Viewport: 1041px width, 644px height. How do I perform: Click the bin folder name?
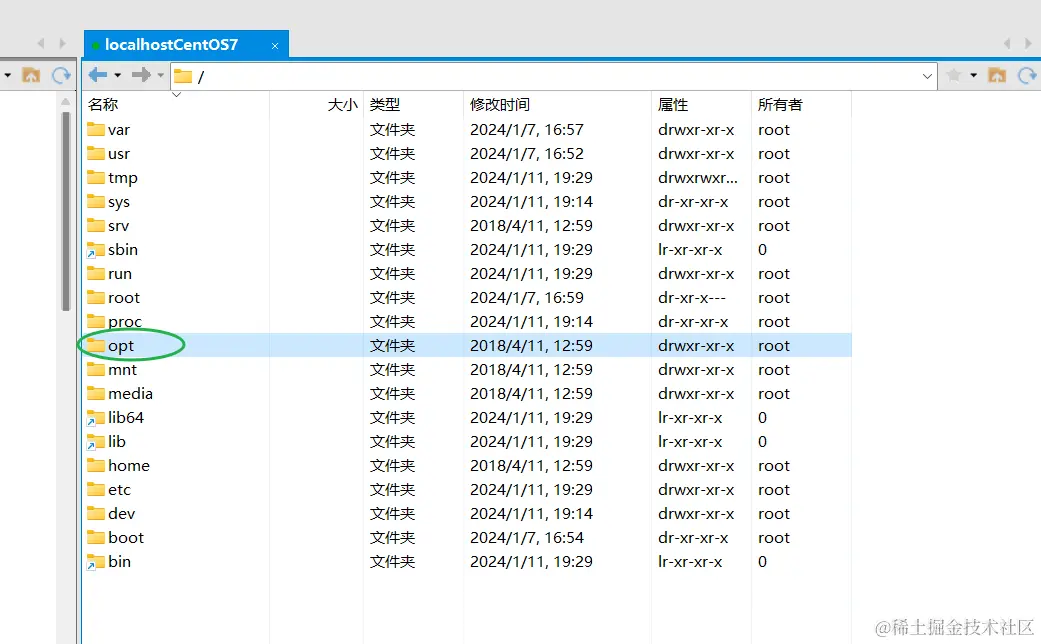[120, 561]
